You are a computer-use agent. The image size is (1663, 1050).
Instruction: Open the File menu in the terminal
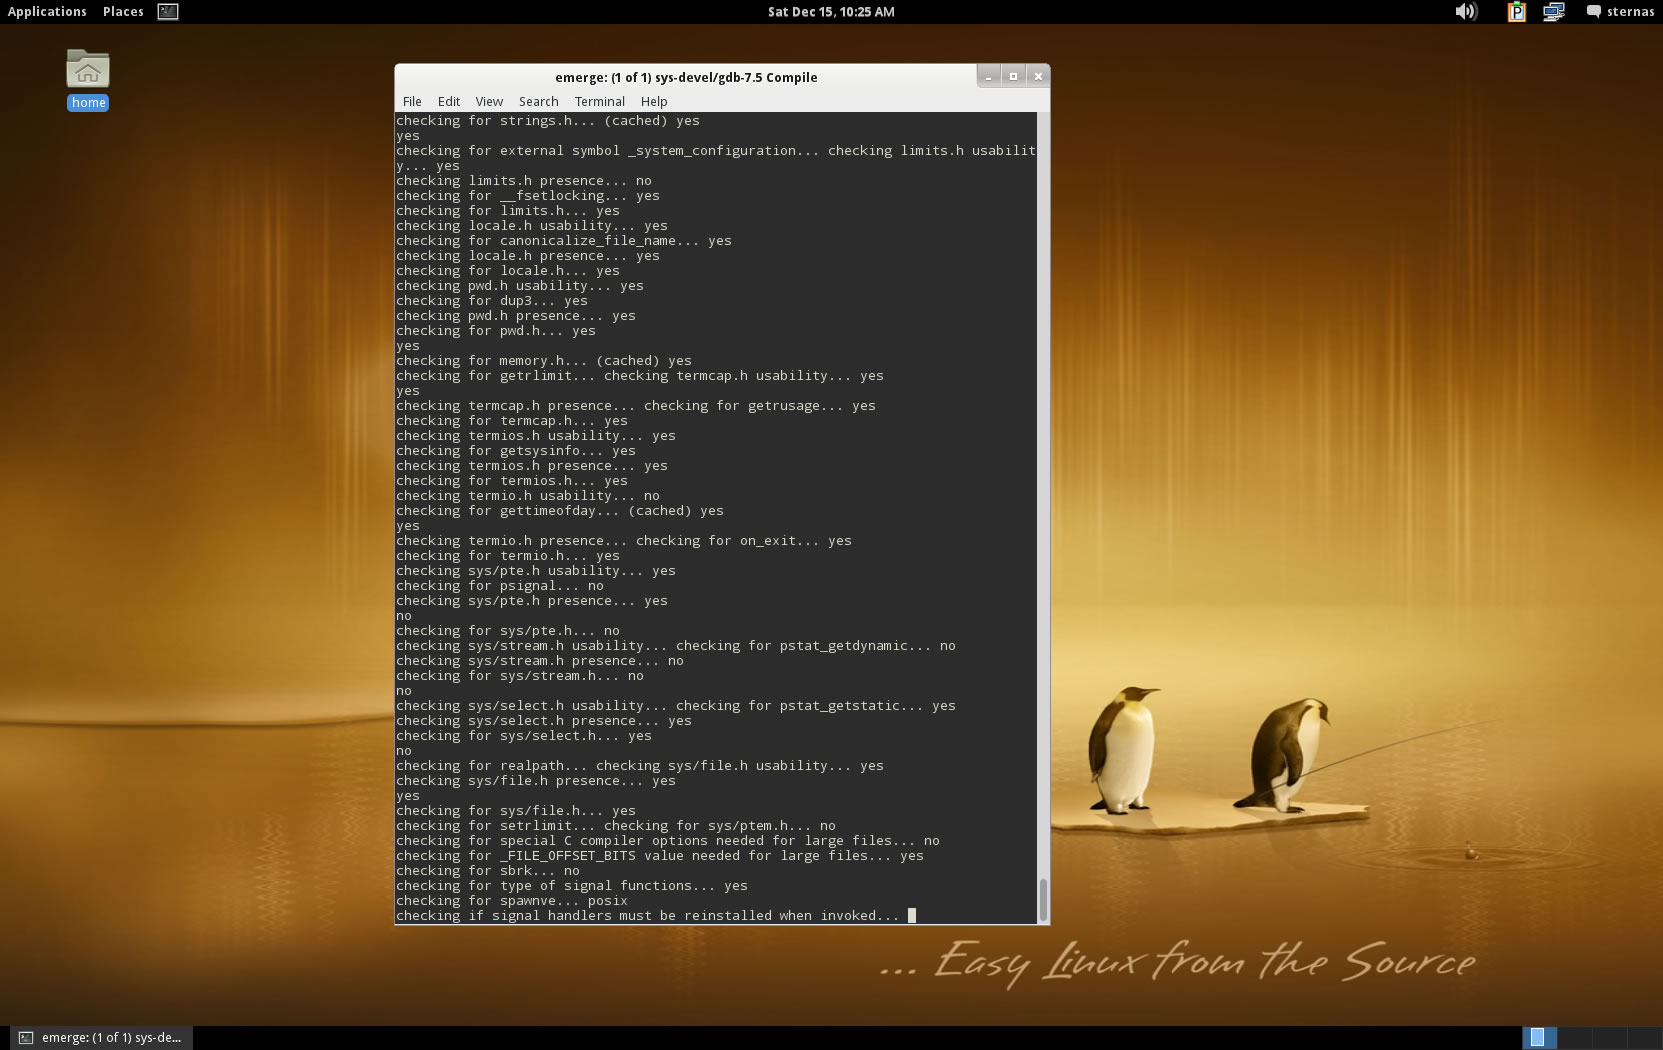pyautogui.click(x=412, y=101)
